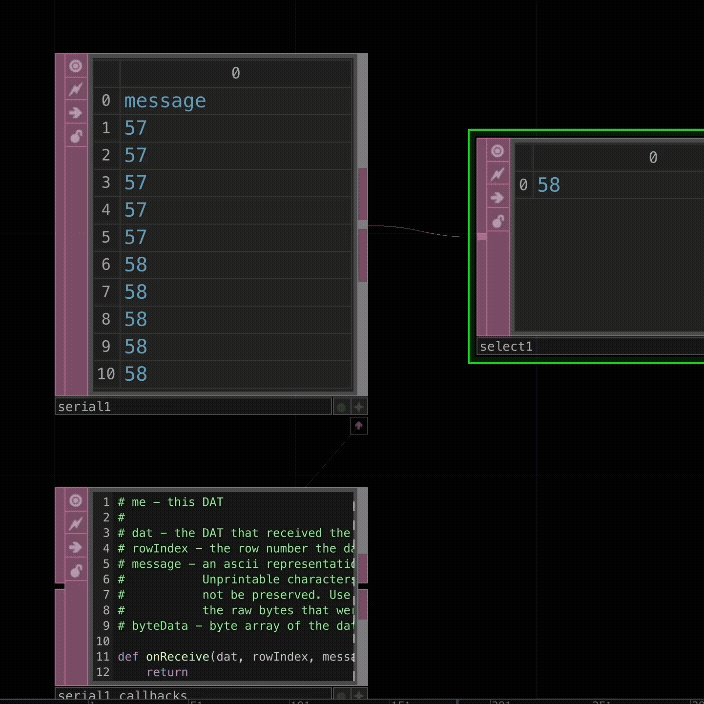
Task: Select the serial1 node name label
Action: coord(193,407)
